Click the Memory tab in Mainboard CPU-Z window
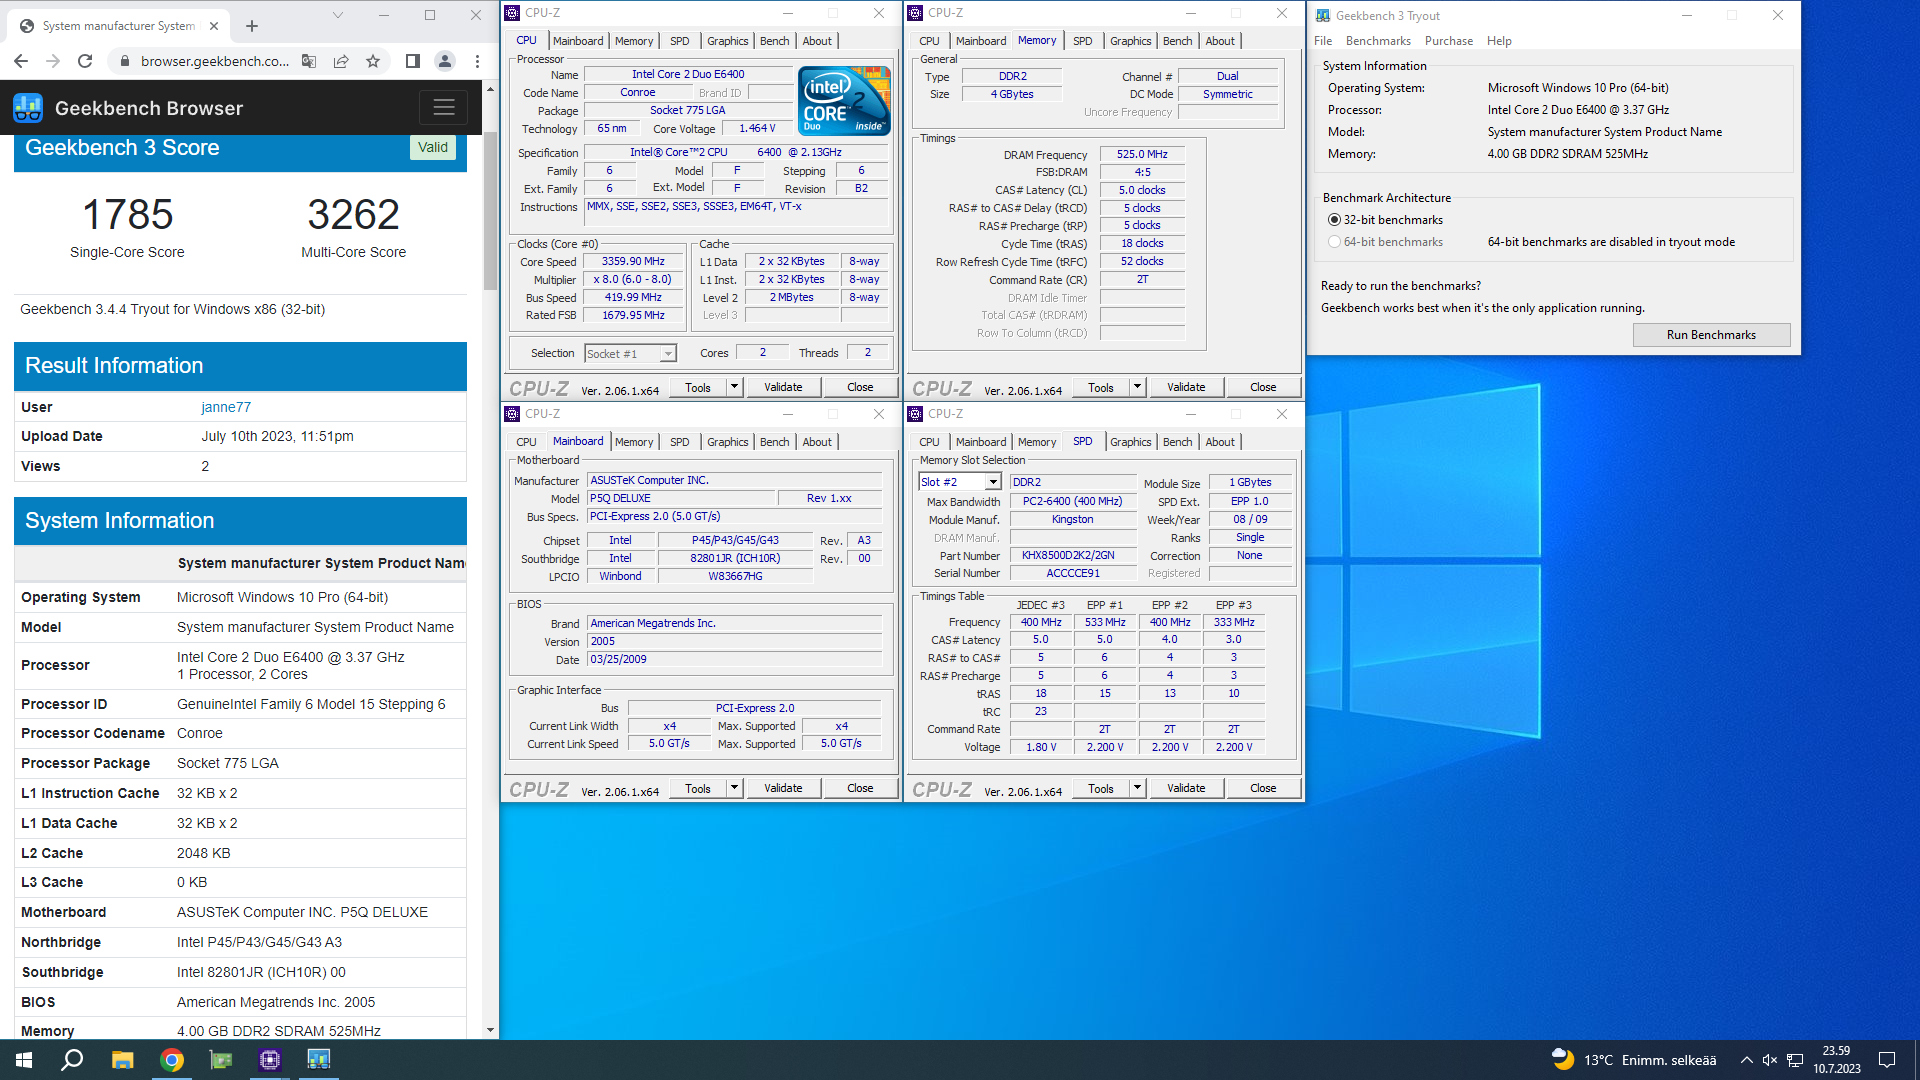 633,442
